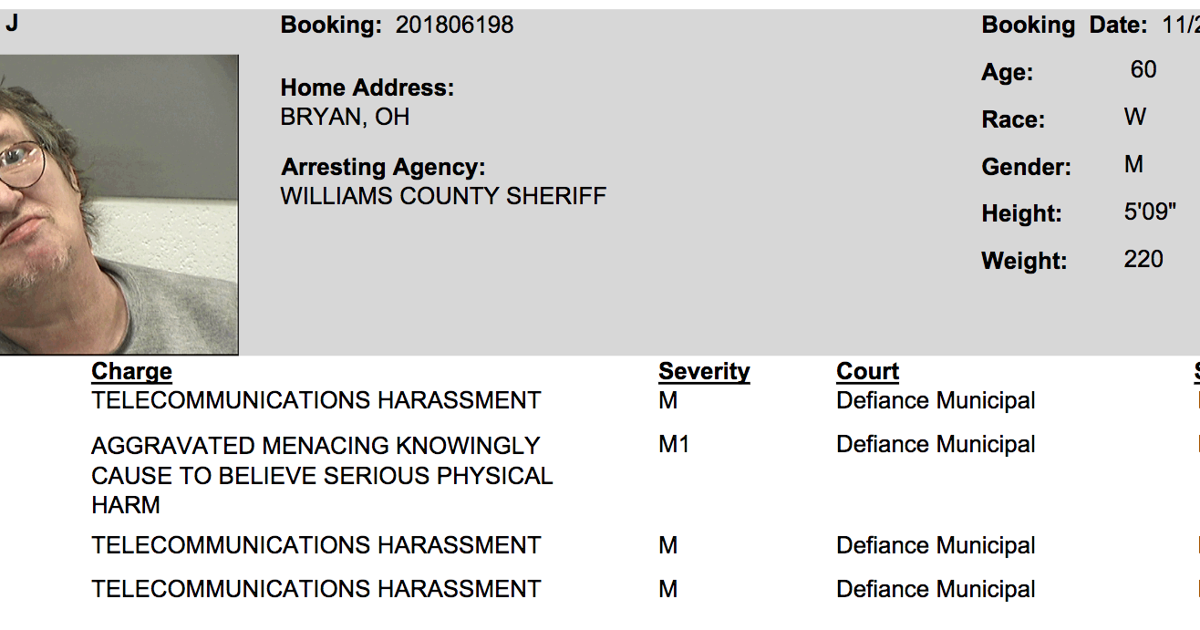1200x630 pixels.
Task: Select the height value 5'09"
Action: 1150,212
